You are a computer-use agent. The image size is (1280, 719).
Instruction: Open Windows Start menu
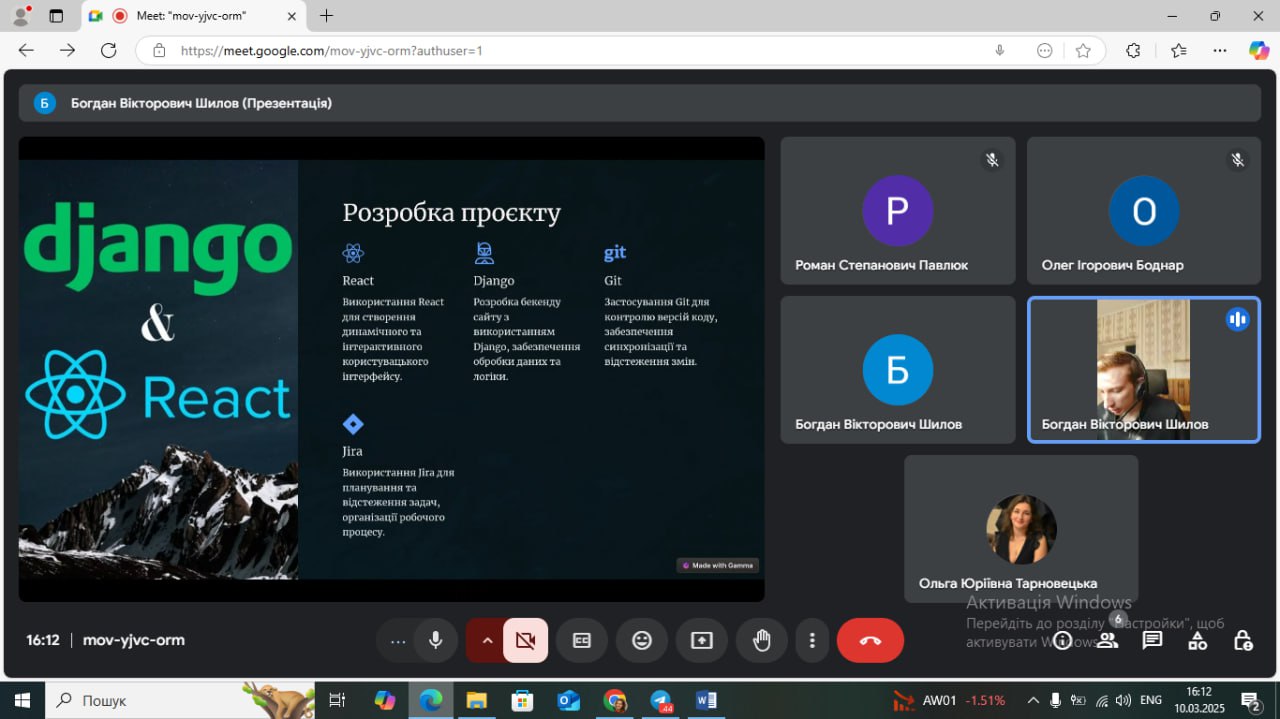22,700
